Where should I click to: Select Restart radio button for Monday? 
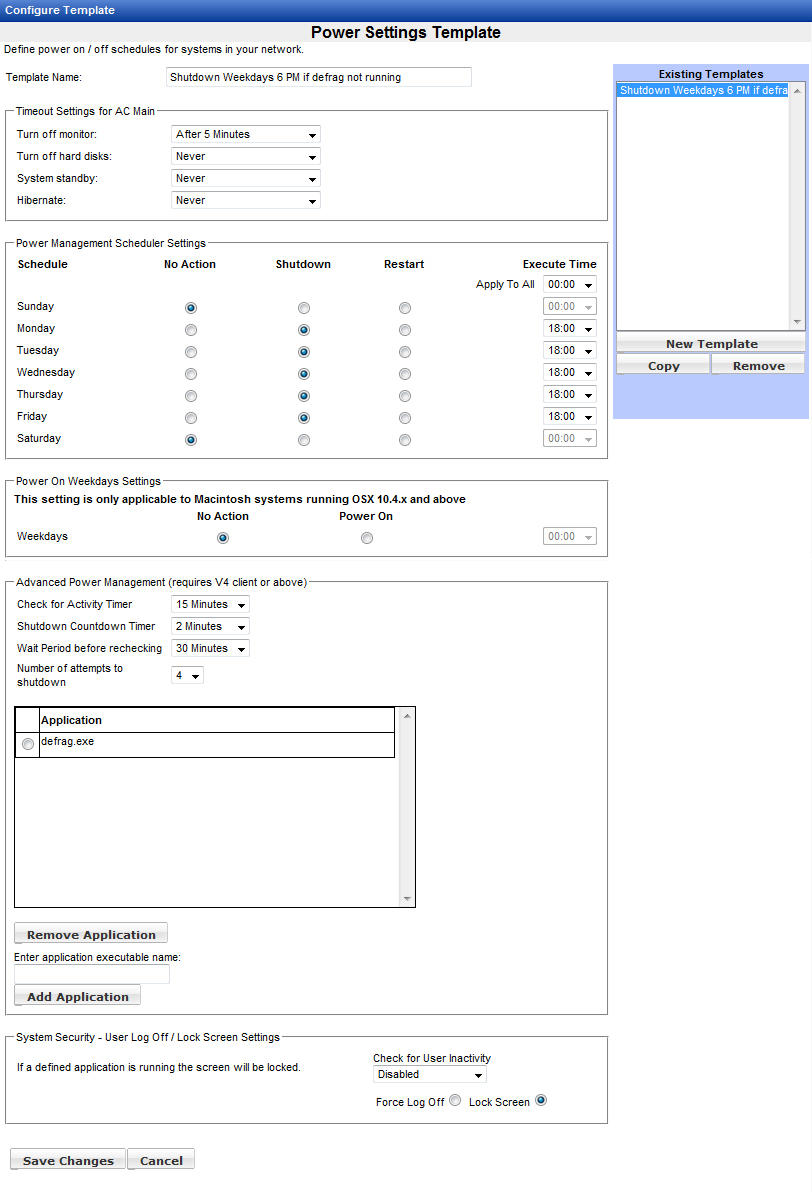tap(405, 330)
